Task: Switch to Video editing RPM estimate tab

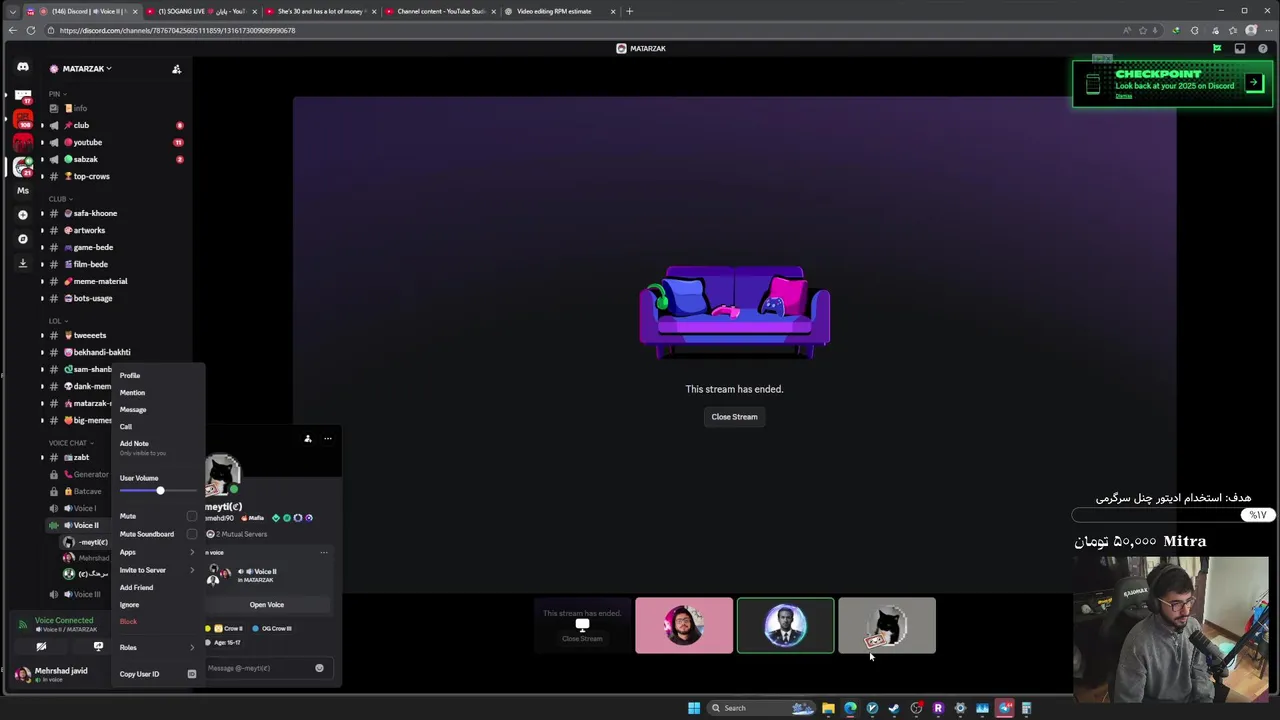Action: point(560,11)
